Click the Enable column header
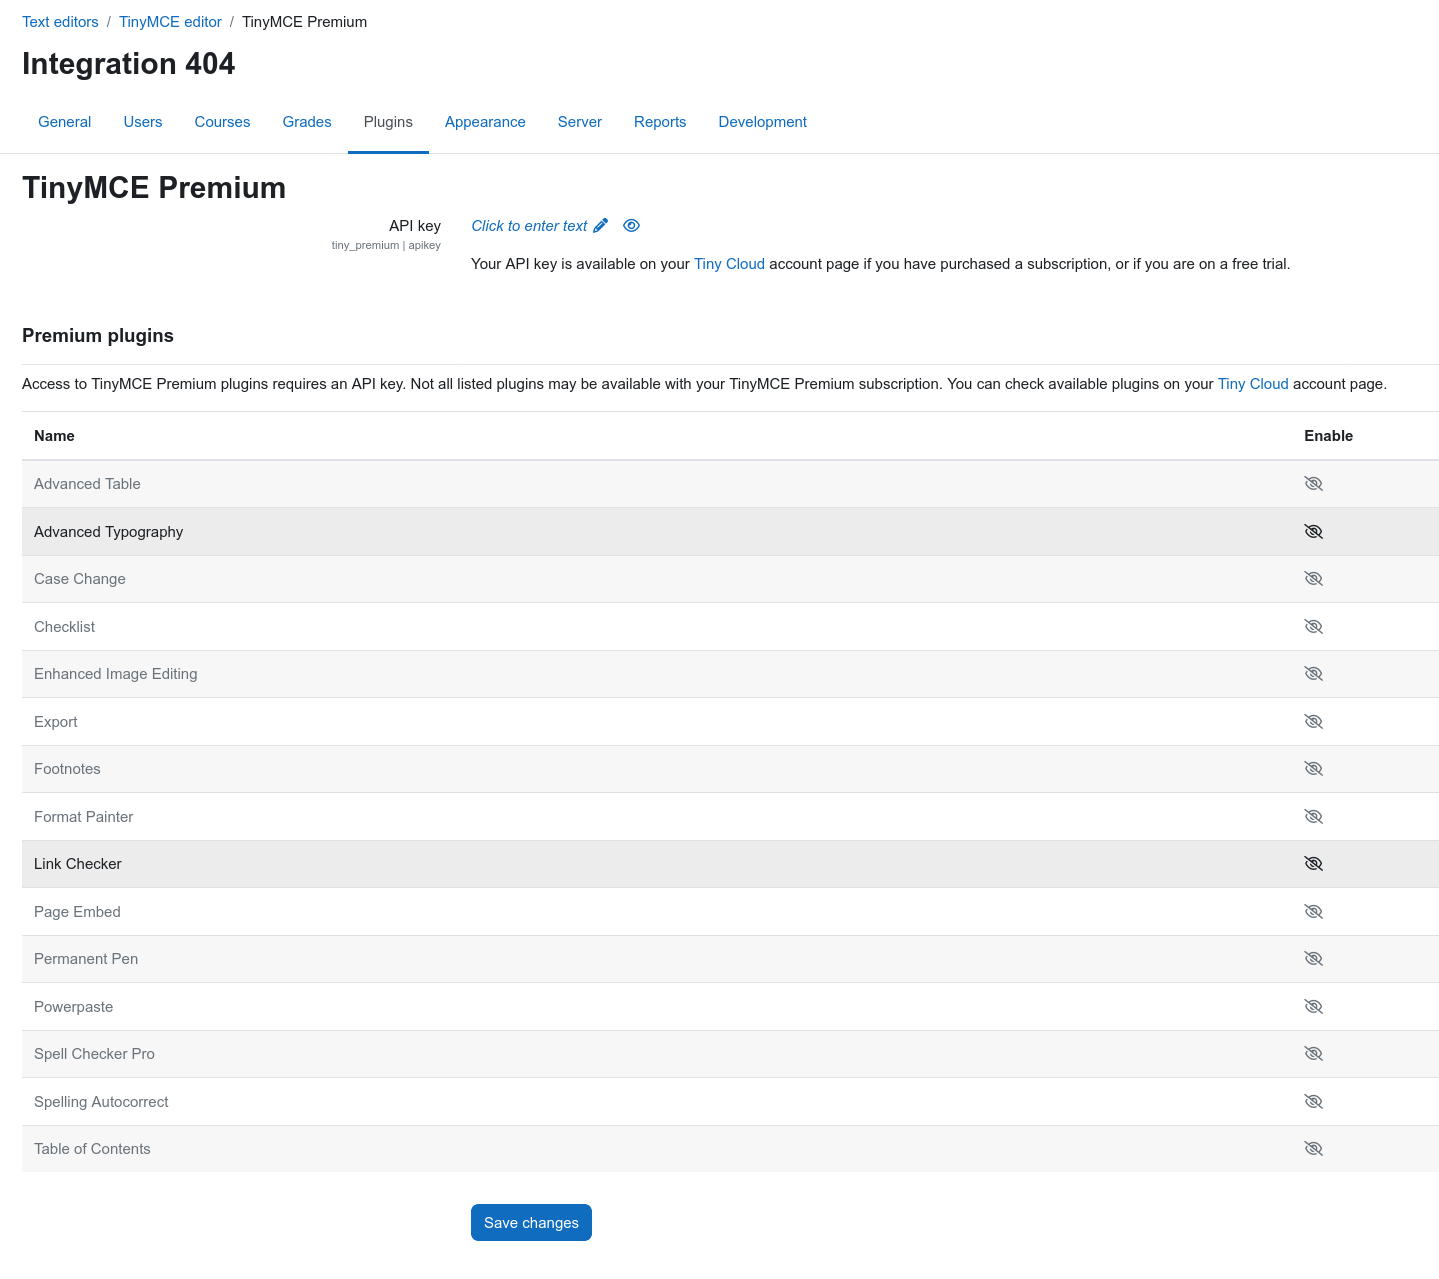The width and height of the screenshot is (1439, 1279). pyautogui.click(x=1328, y=436)
